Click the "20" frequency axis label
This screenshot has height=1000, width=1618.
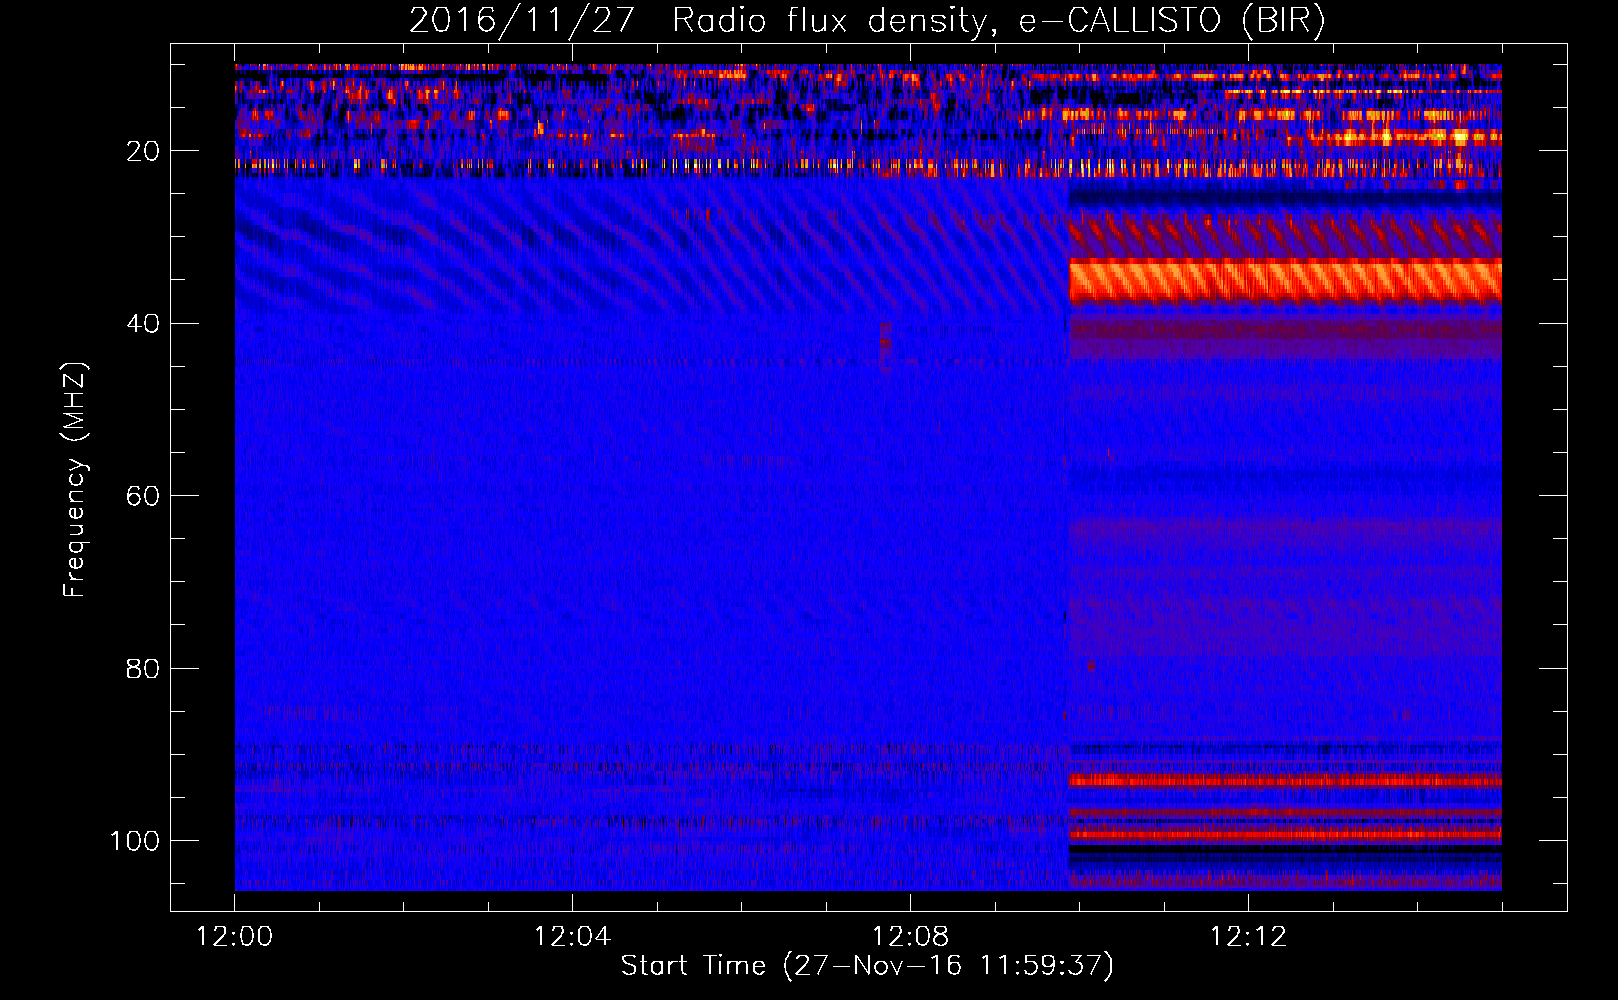(x=143, y=151)
